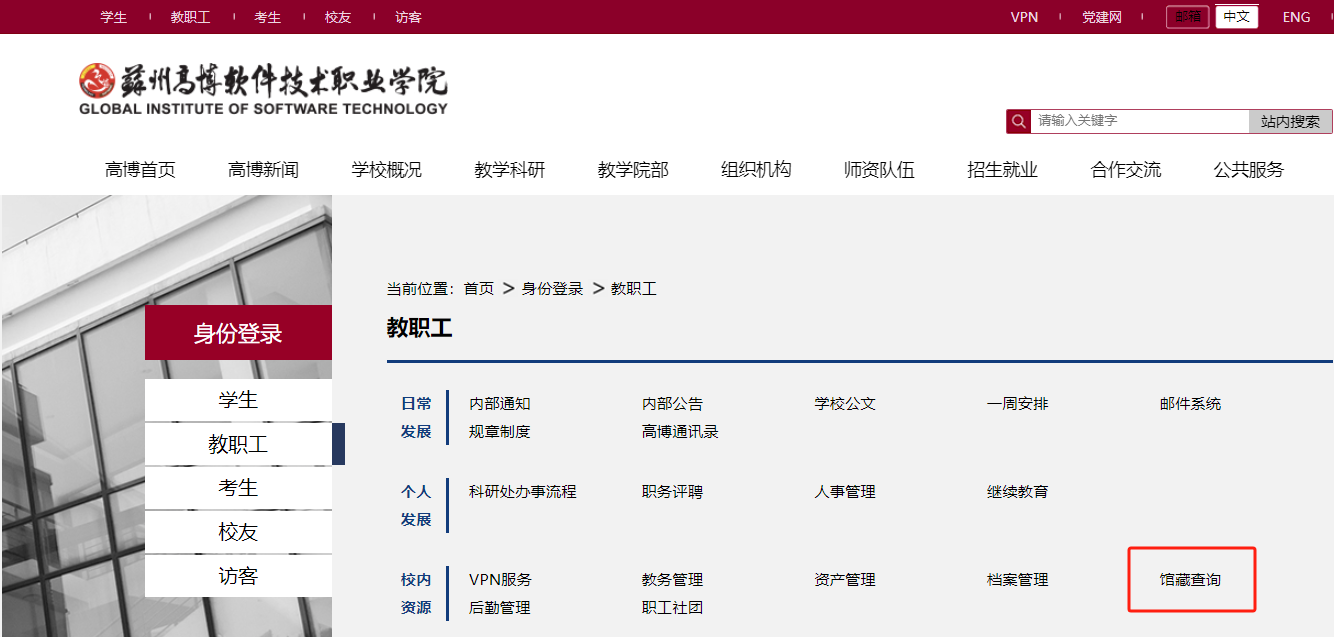Image resolution: width=1334 pixels, height=637 pixels.
Task: Click 首页 in the breadcrumb
Action: [x=479, y=289]
